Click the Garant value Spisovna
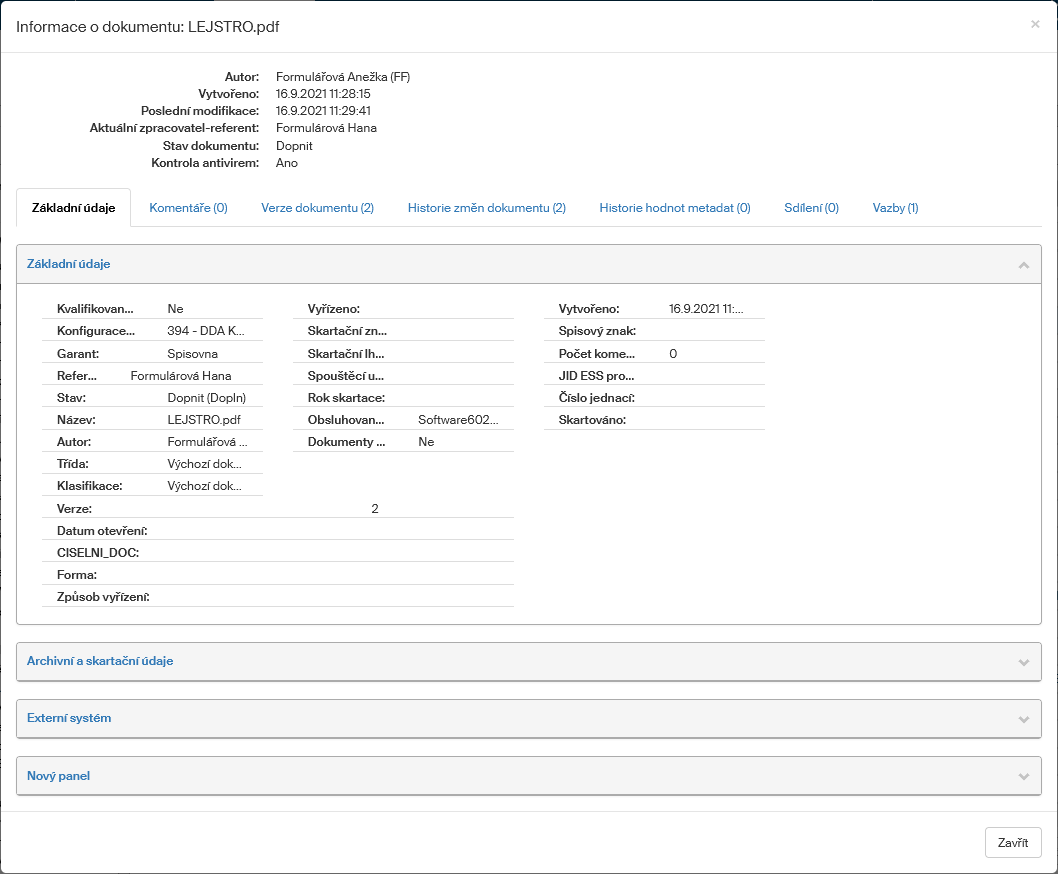This screenshot has height=874, width=1058. [192, 354]
